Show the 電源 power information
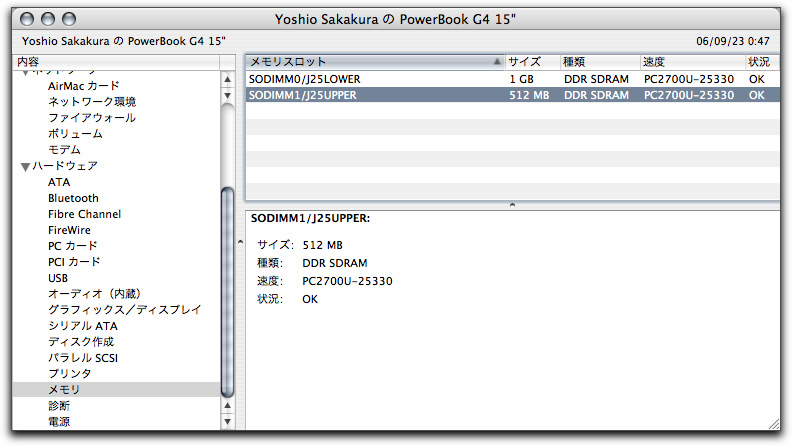This screenshot has width=792, height=446. click(59, 422)
